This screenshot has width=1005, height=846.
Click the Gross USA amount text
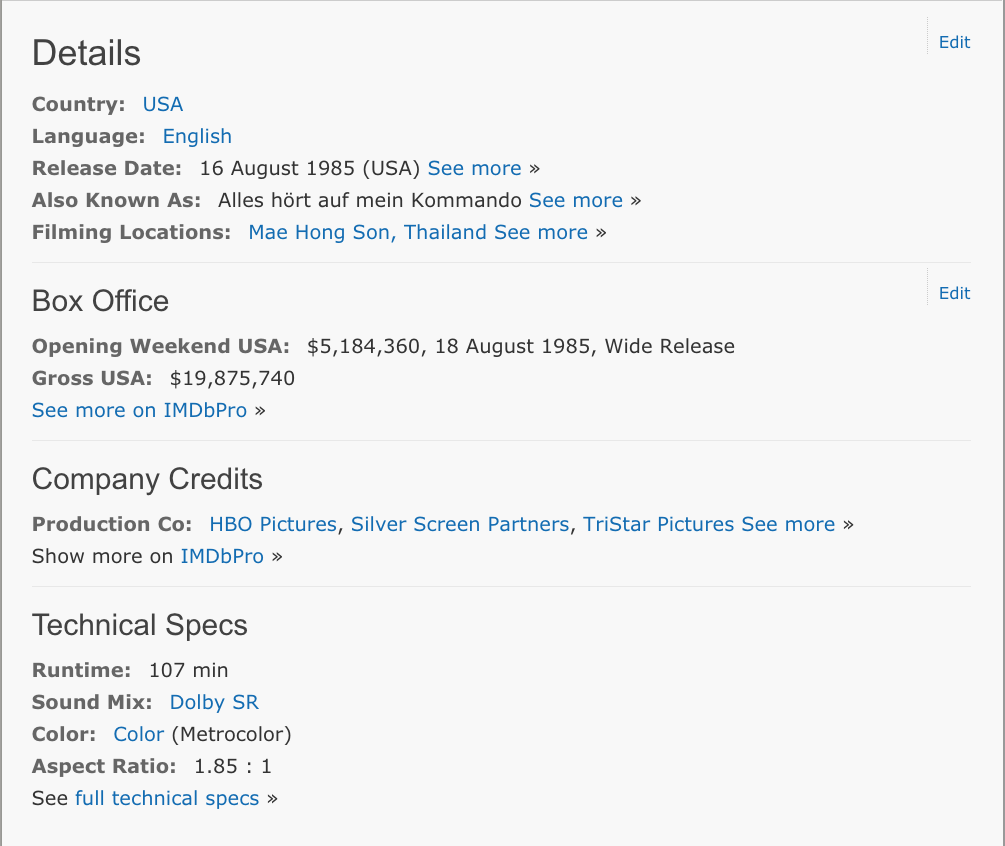(232, 378)
